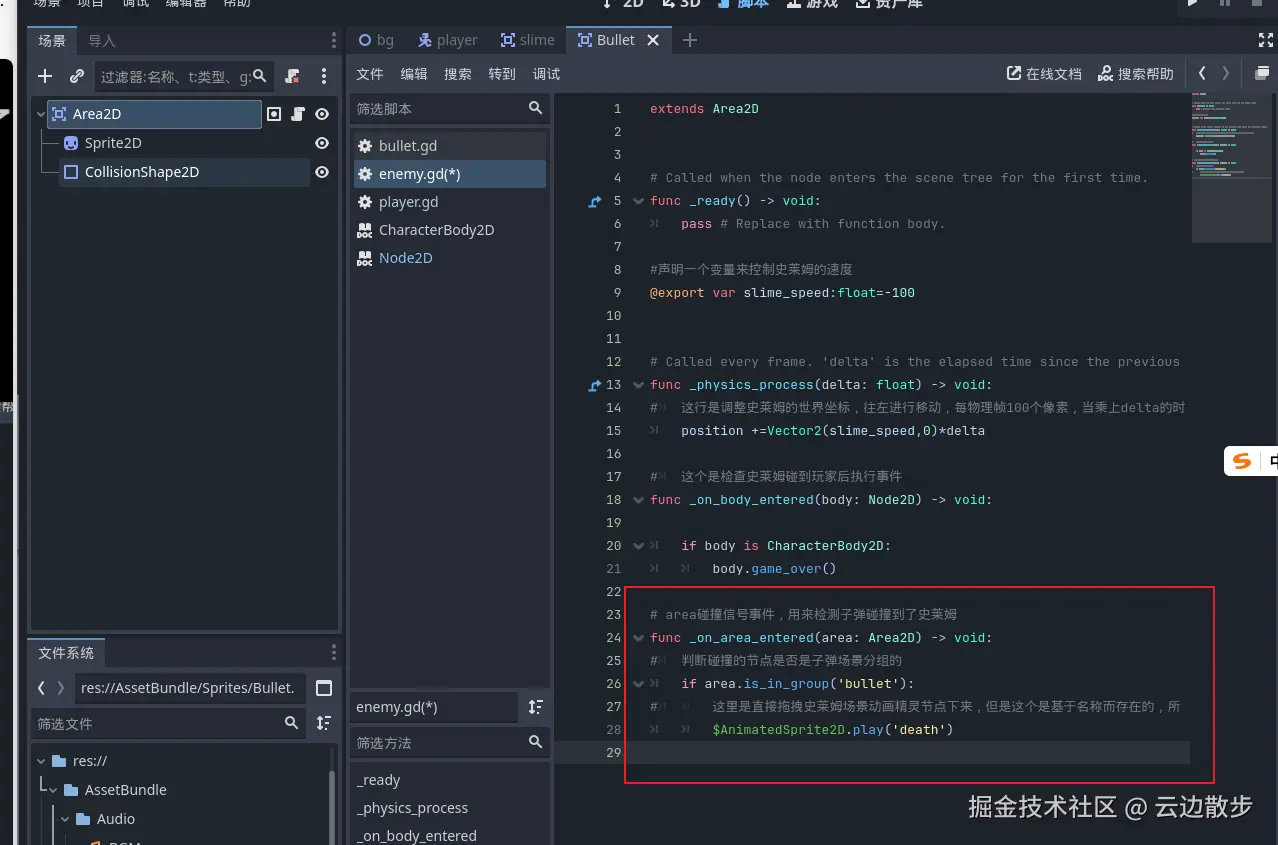
Task: Toggle distraction-free mode icon
Action: click(x=1265, y=40)
